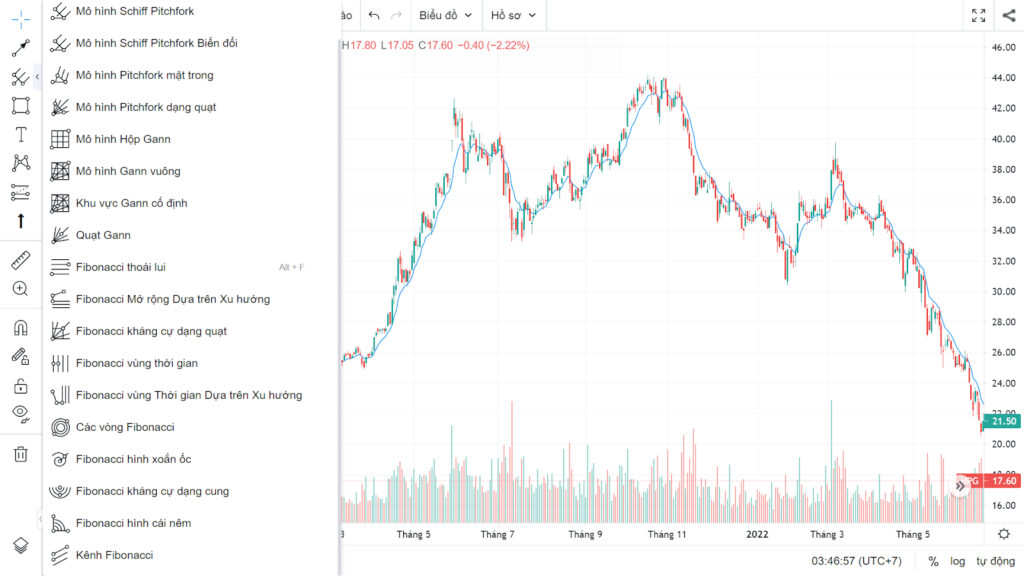Viewport: 1024px width, 576px height.
Task: Delete drawings with the trash icon
Action: [20, 454]
